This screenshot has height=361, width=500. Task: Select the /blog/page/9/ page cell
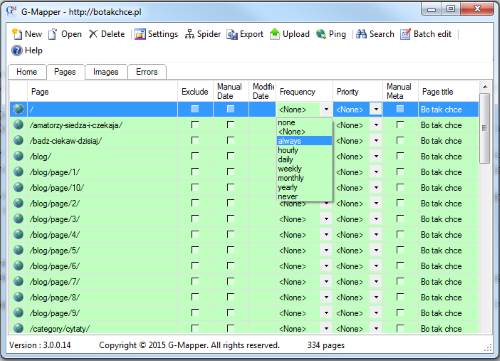tap(102, 313)
